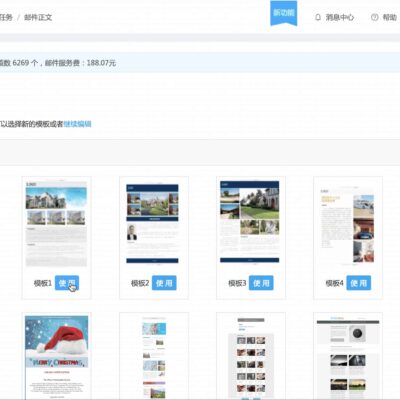Open the product grid template thumbnail

click(251, 357)
